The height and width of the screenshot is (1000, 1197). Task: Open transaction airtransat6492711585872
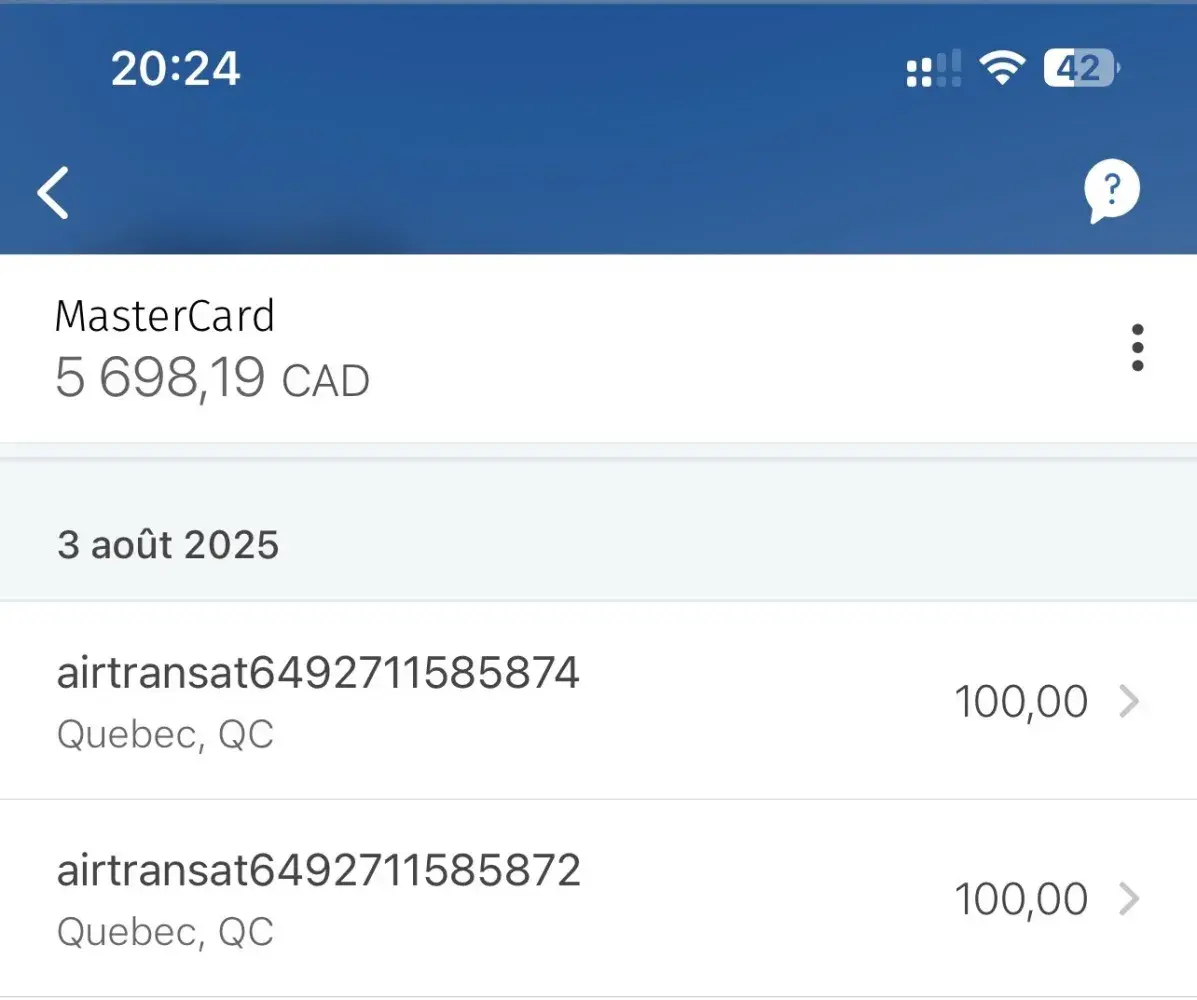click(318, 872)
